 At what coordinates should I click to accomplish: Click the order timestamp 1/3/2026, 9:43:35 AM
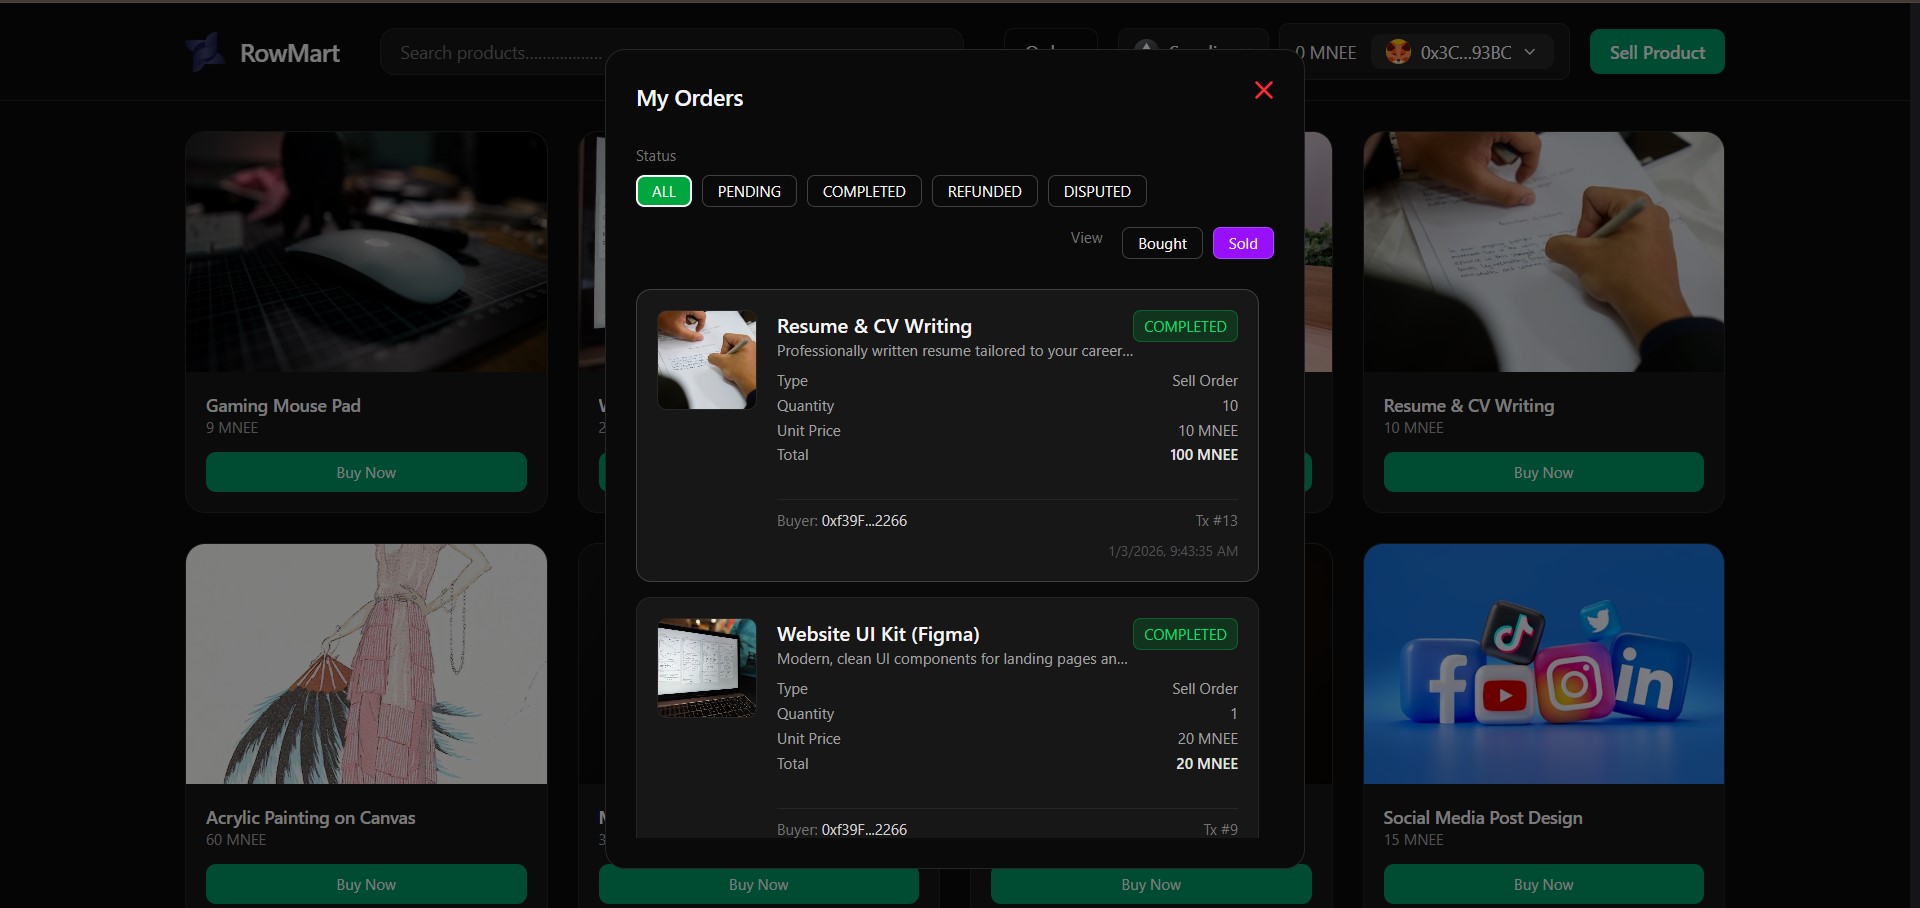pyautogui.click(x=1173, y=551)
